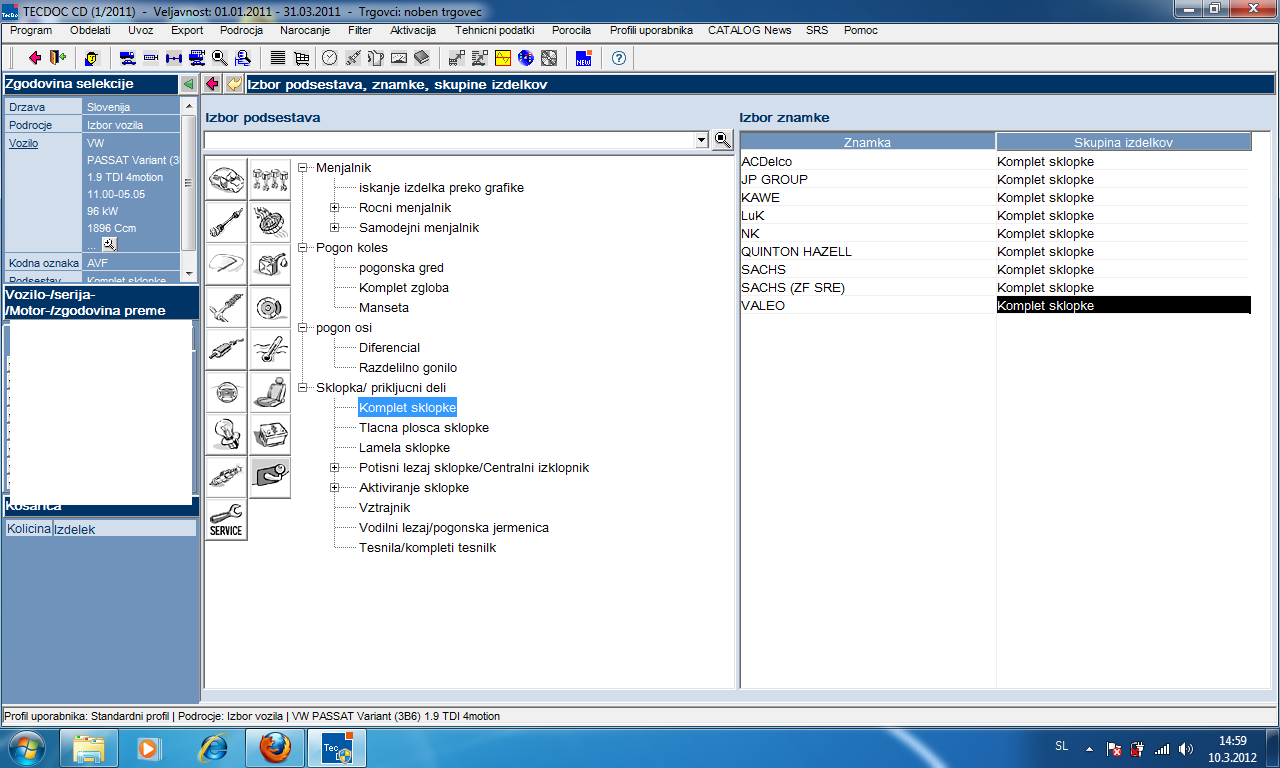1280x768 pixels.
Task: Open the Pomoc menu
Action: pyautogui.click(x=861, y=30)
